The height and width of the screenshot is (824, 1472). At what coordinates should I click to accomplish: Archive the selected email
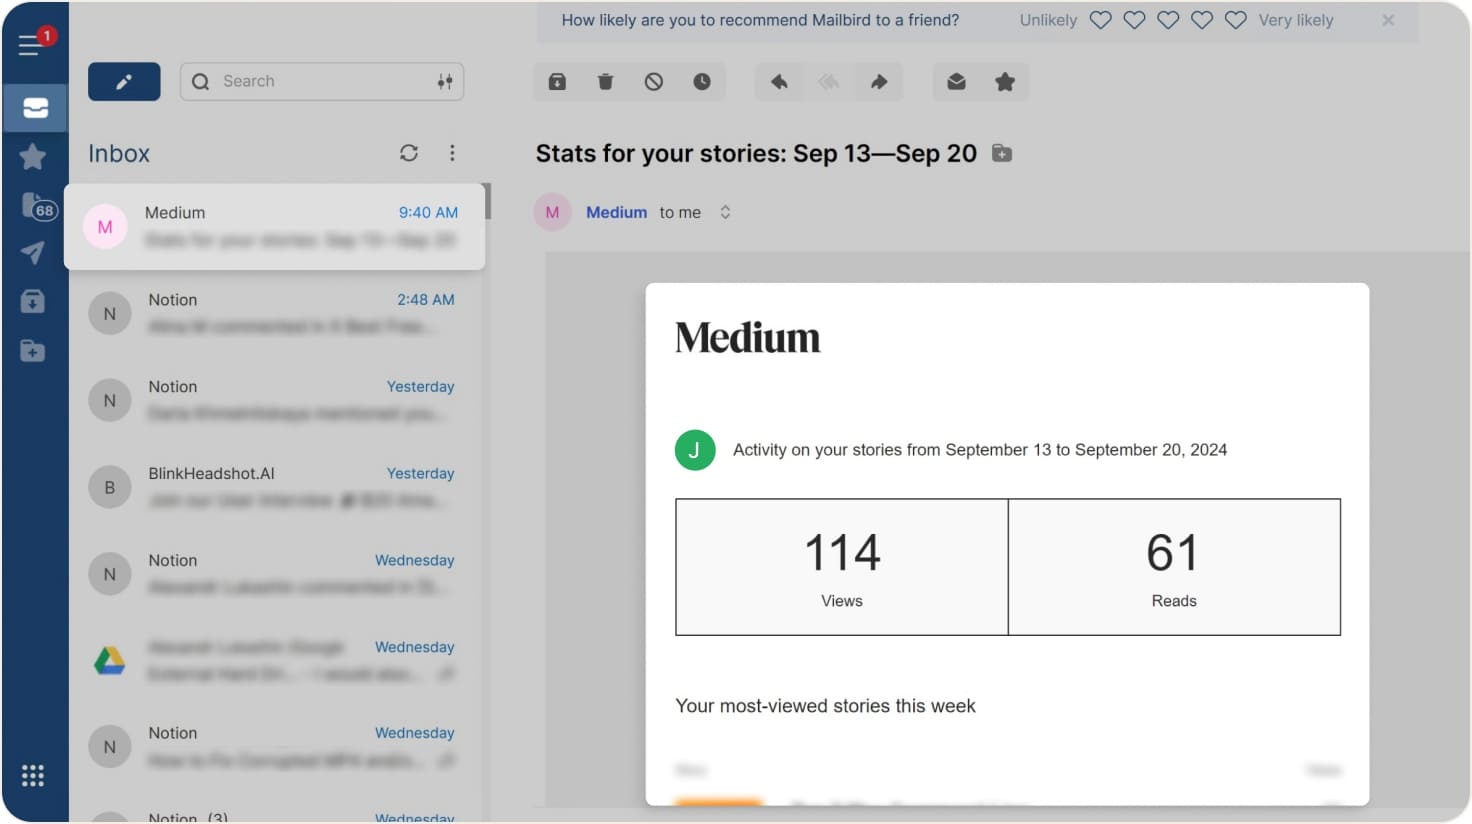(x=557, y=81)
